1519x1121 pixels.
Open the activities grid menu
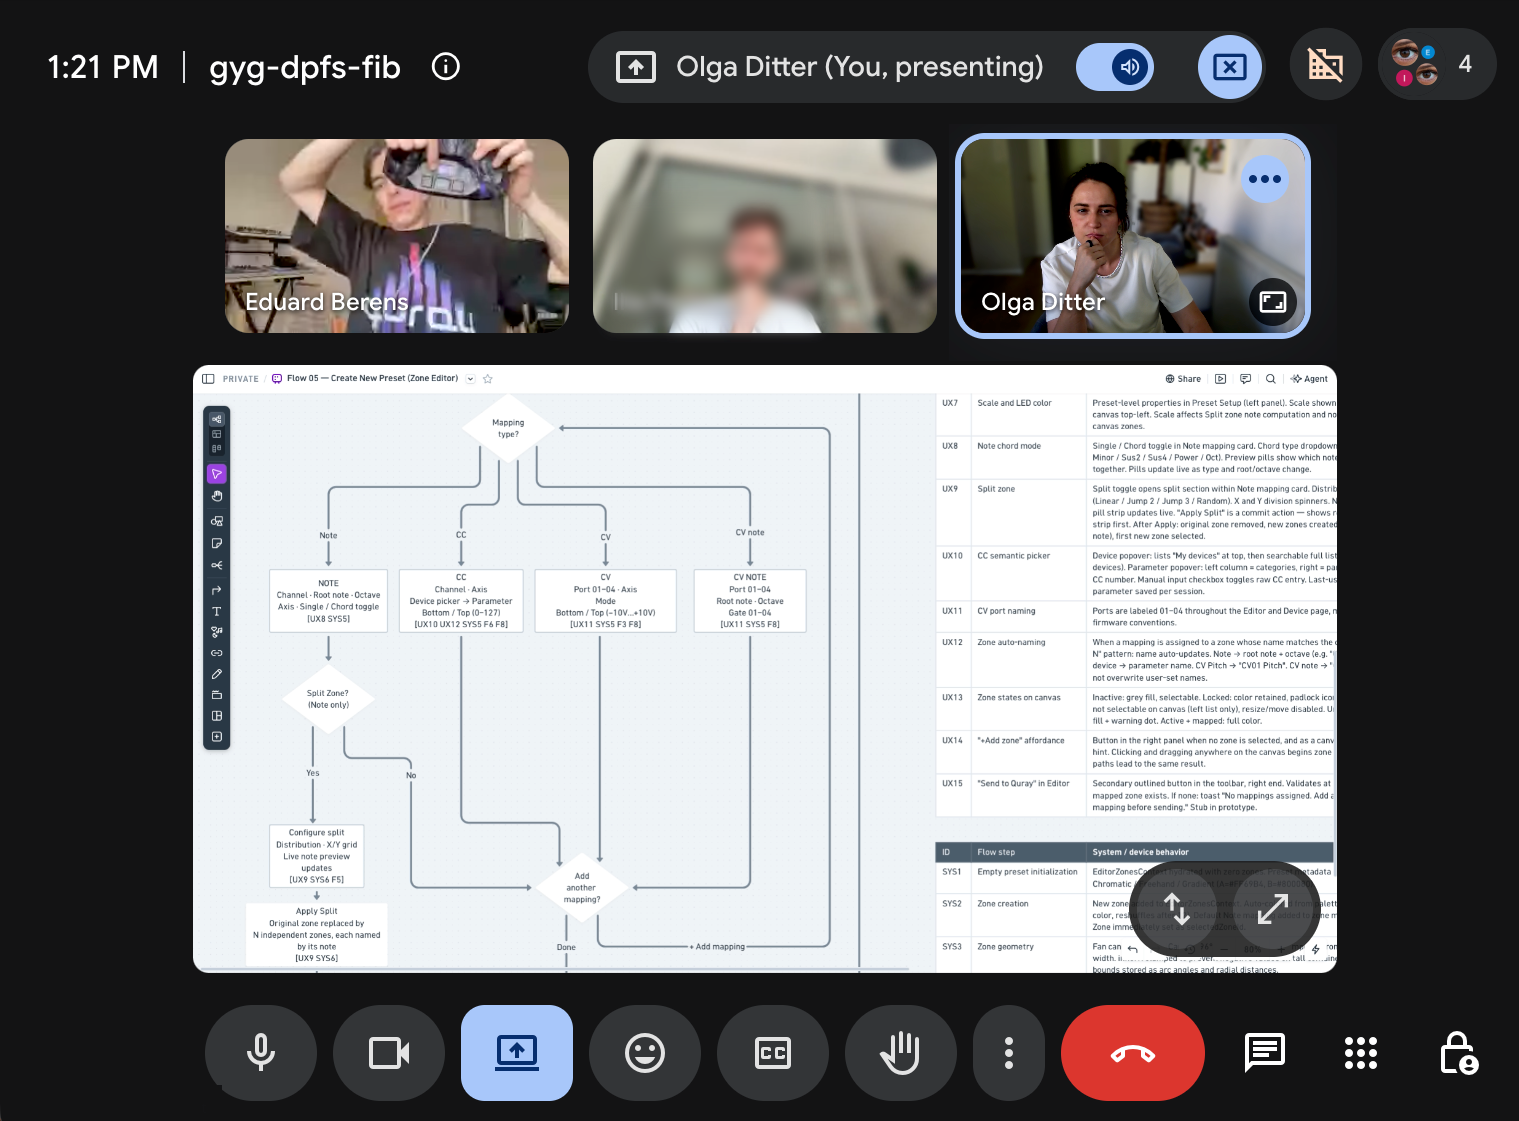click(x=1360, y=1053)
